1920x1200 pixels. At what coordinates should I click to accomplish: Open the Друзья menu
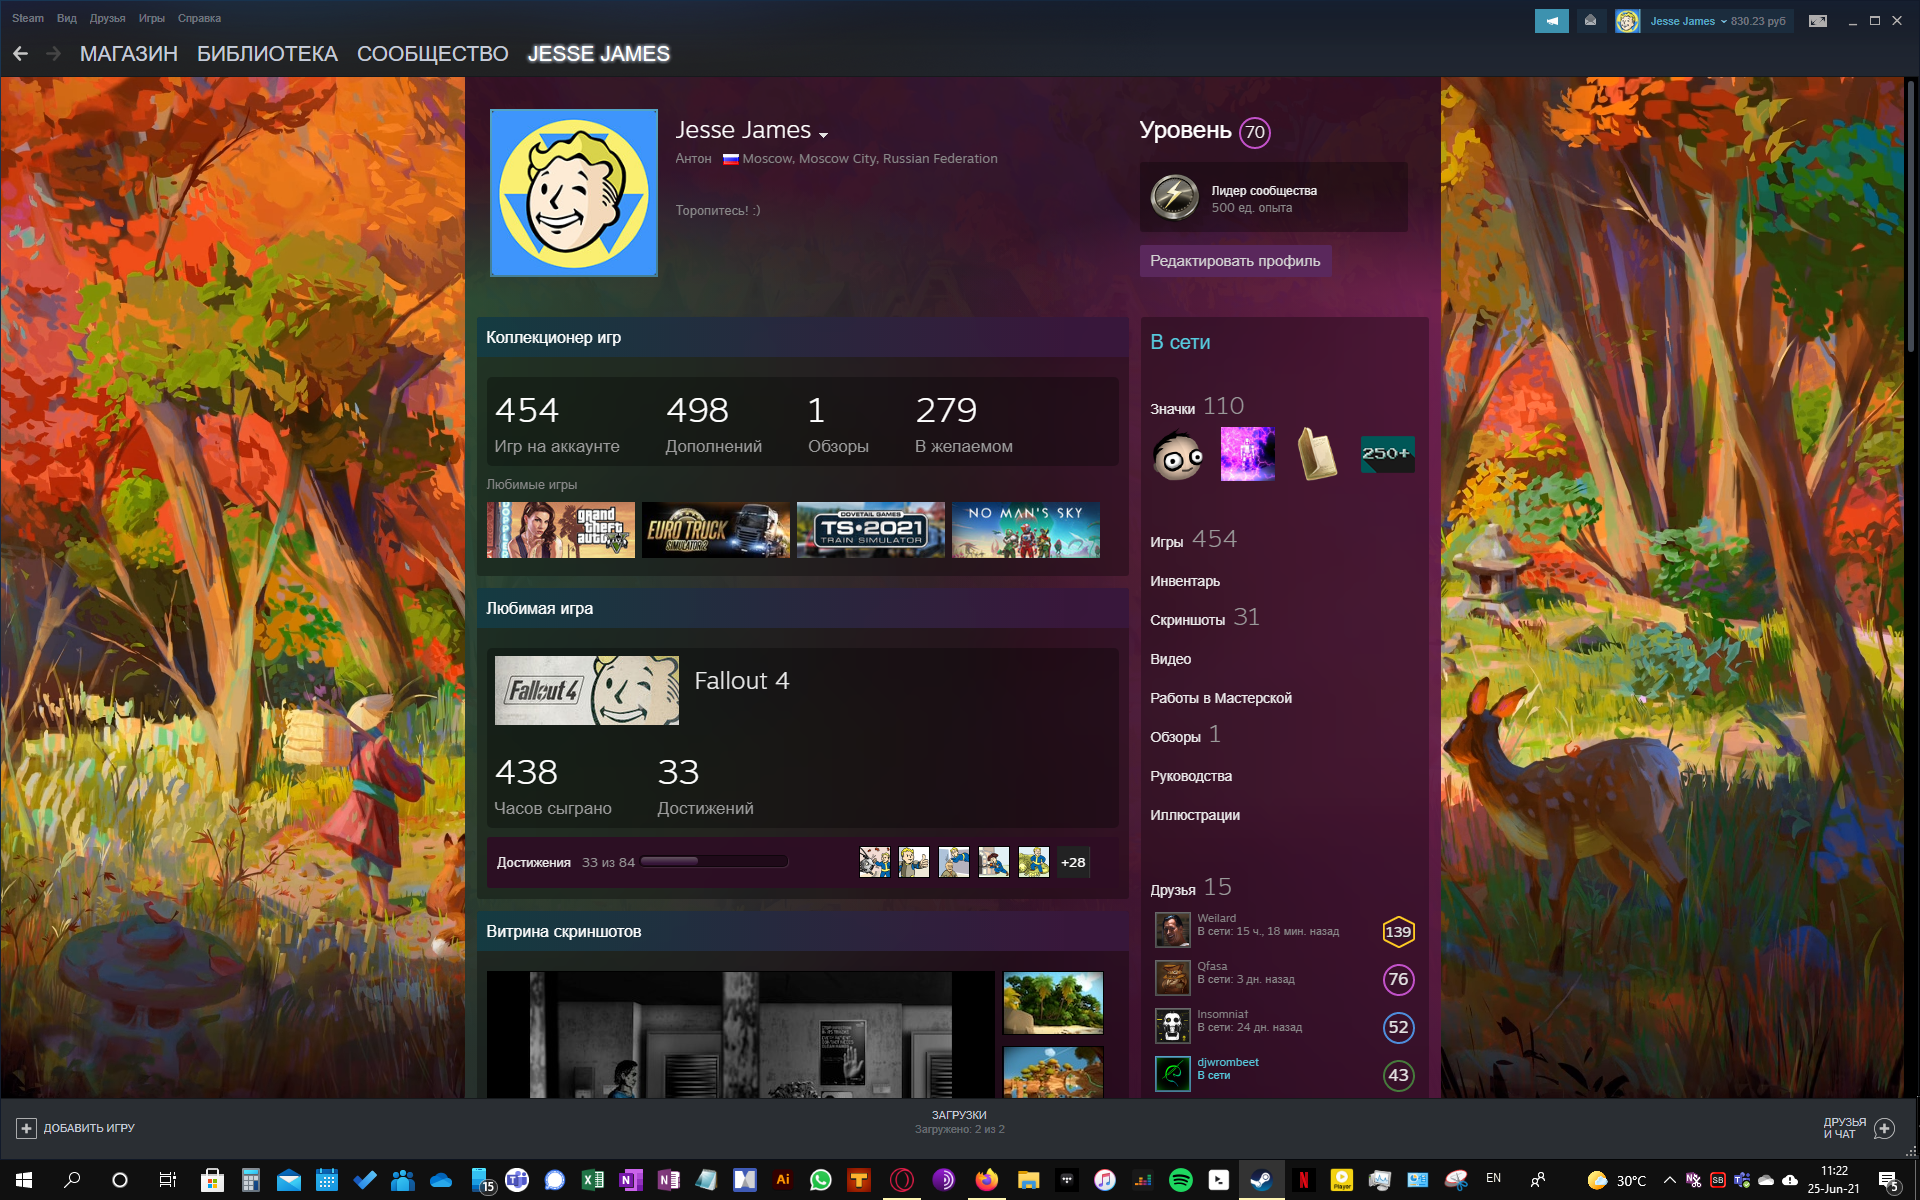coord(107,18)
